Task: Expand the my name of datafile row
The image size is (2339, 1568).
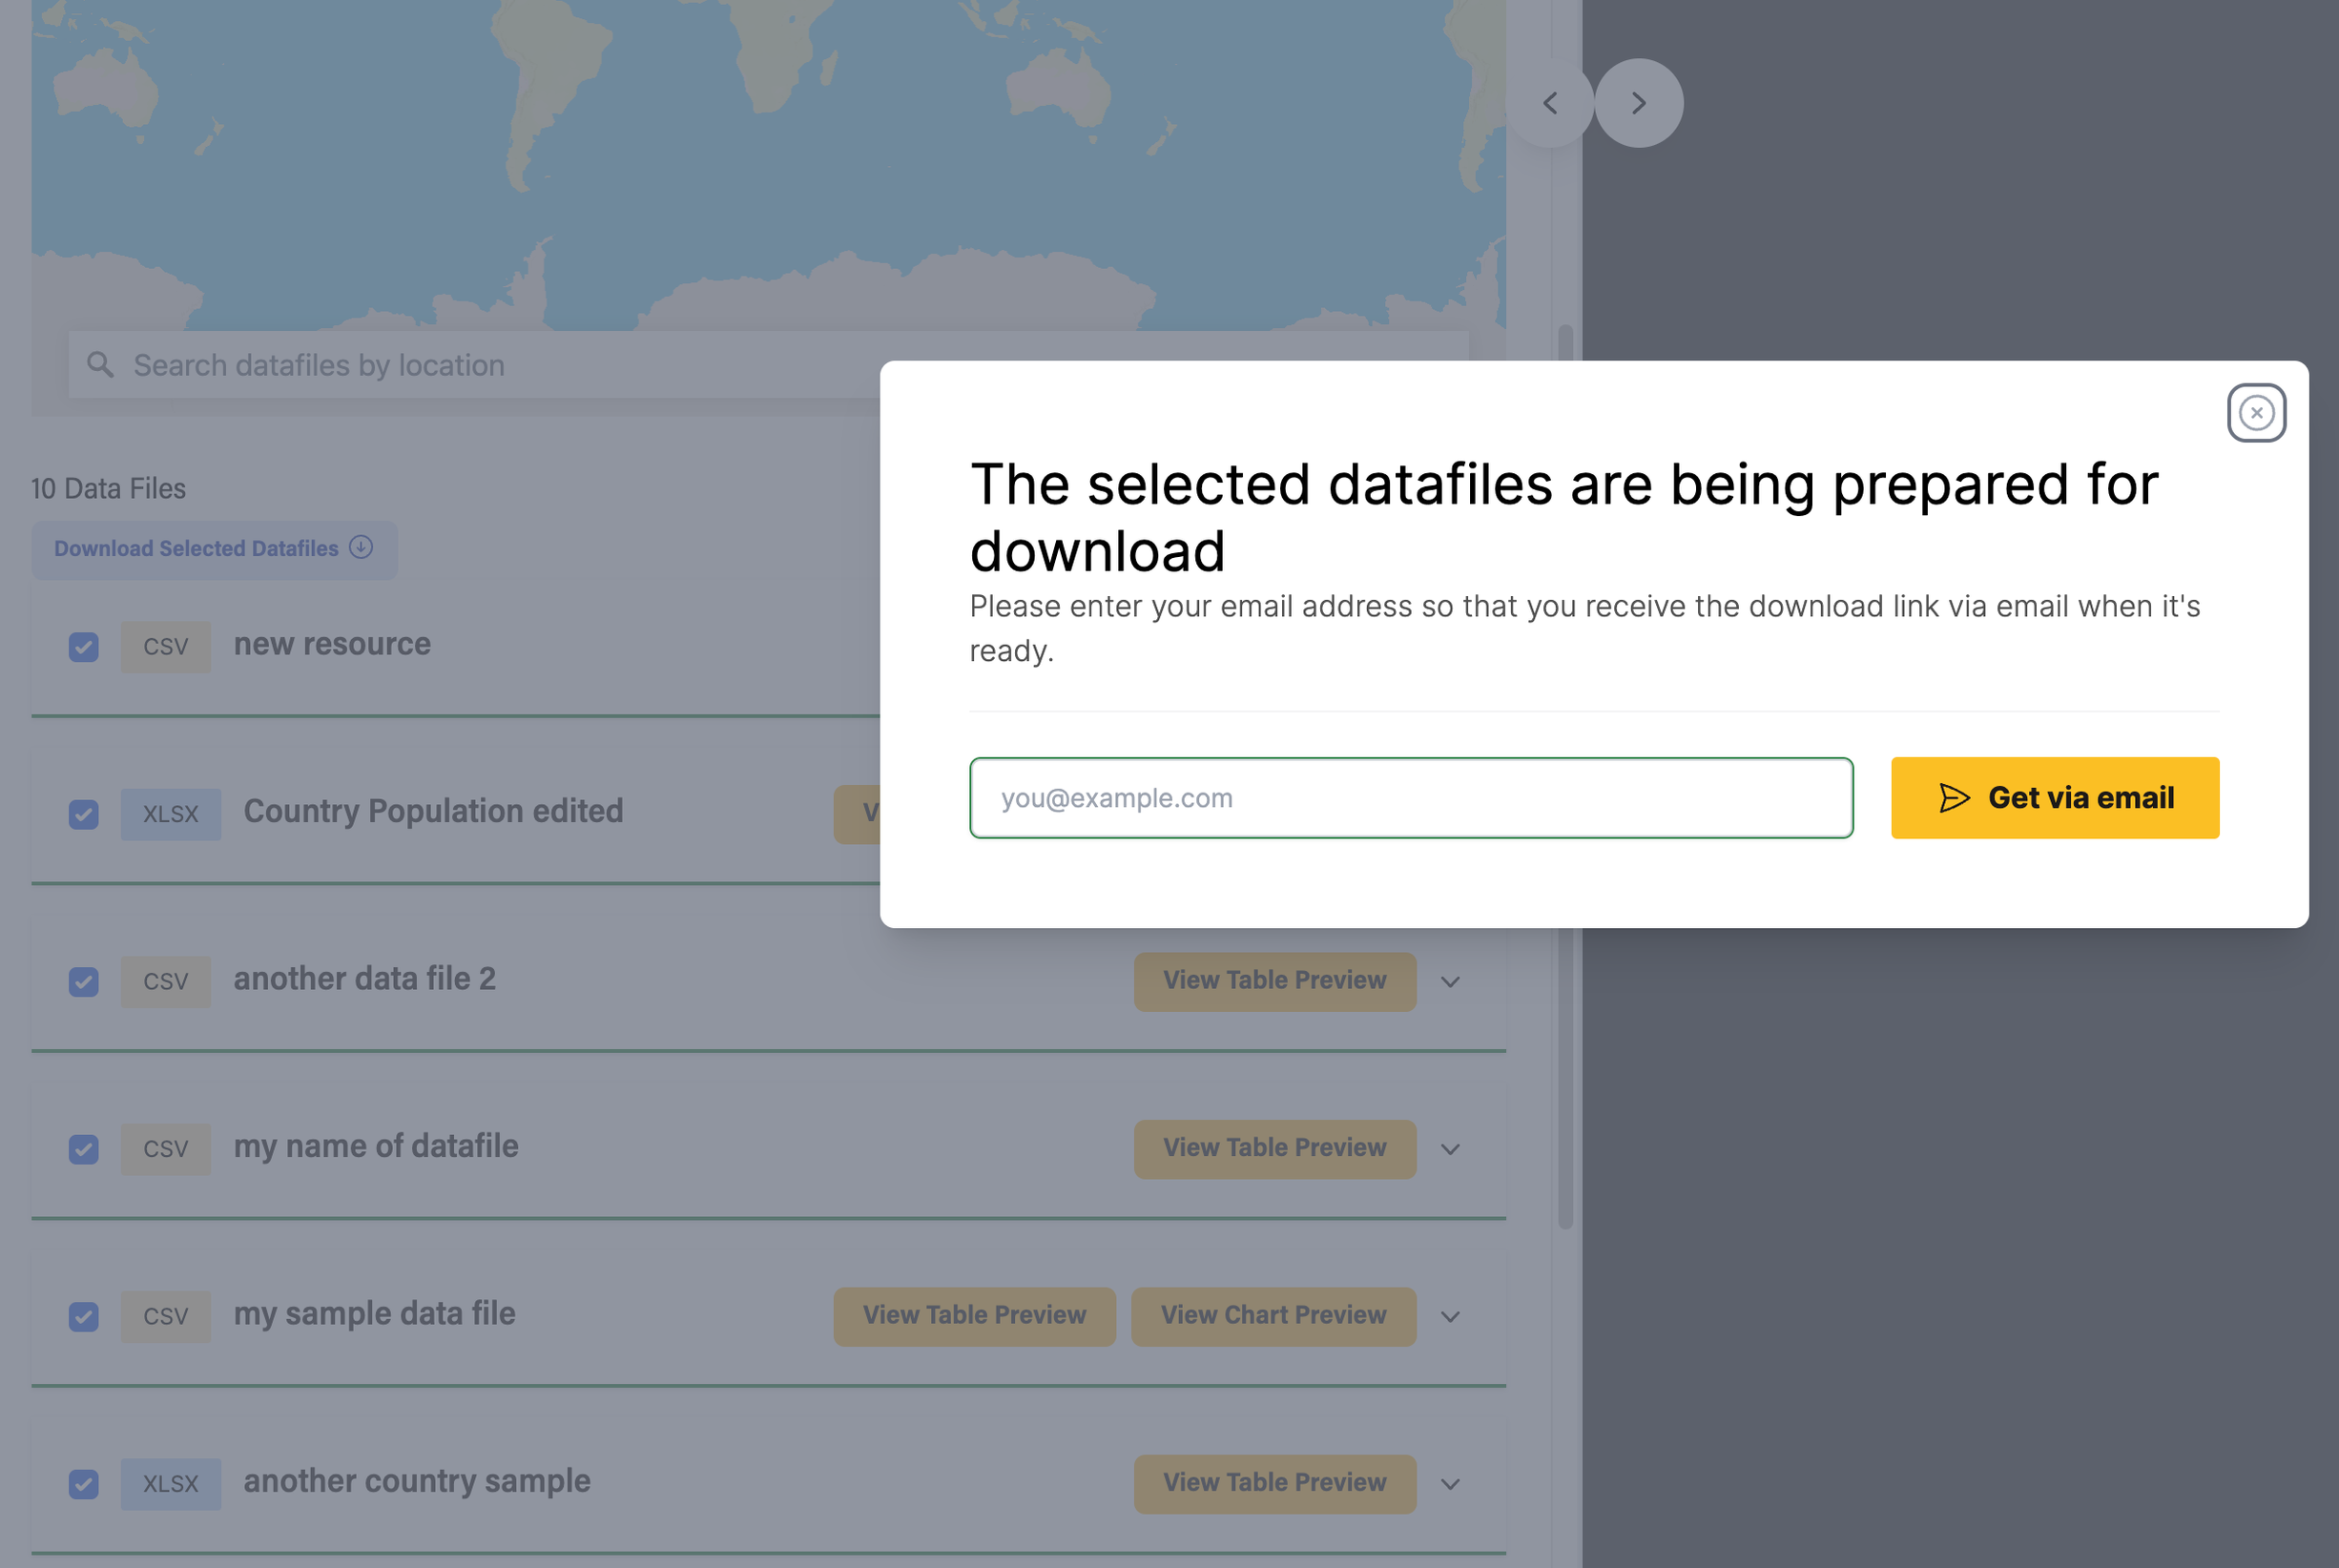Action: (1450, 1149)
